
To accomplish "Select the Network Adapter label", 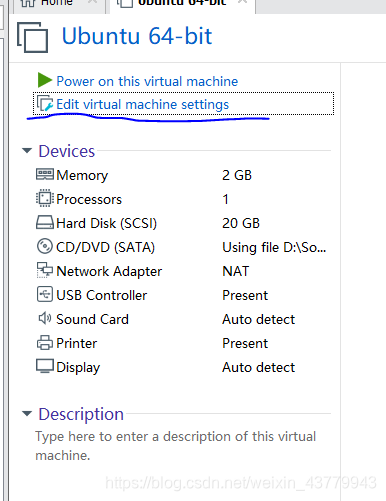I will click(x=109, y=271).
